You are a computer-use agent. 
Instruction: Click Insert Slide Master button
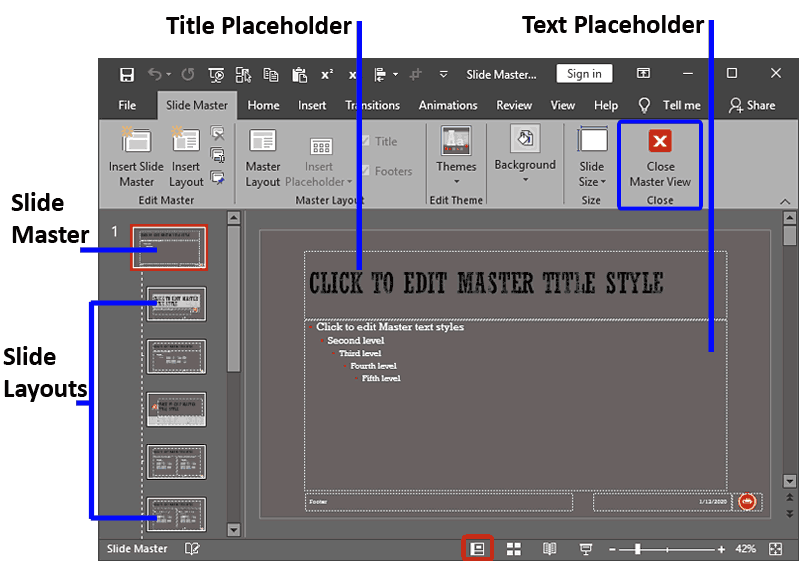click(136, 158)
